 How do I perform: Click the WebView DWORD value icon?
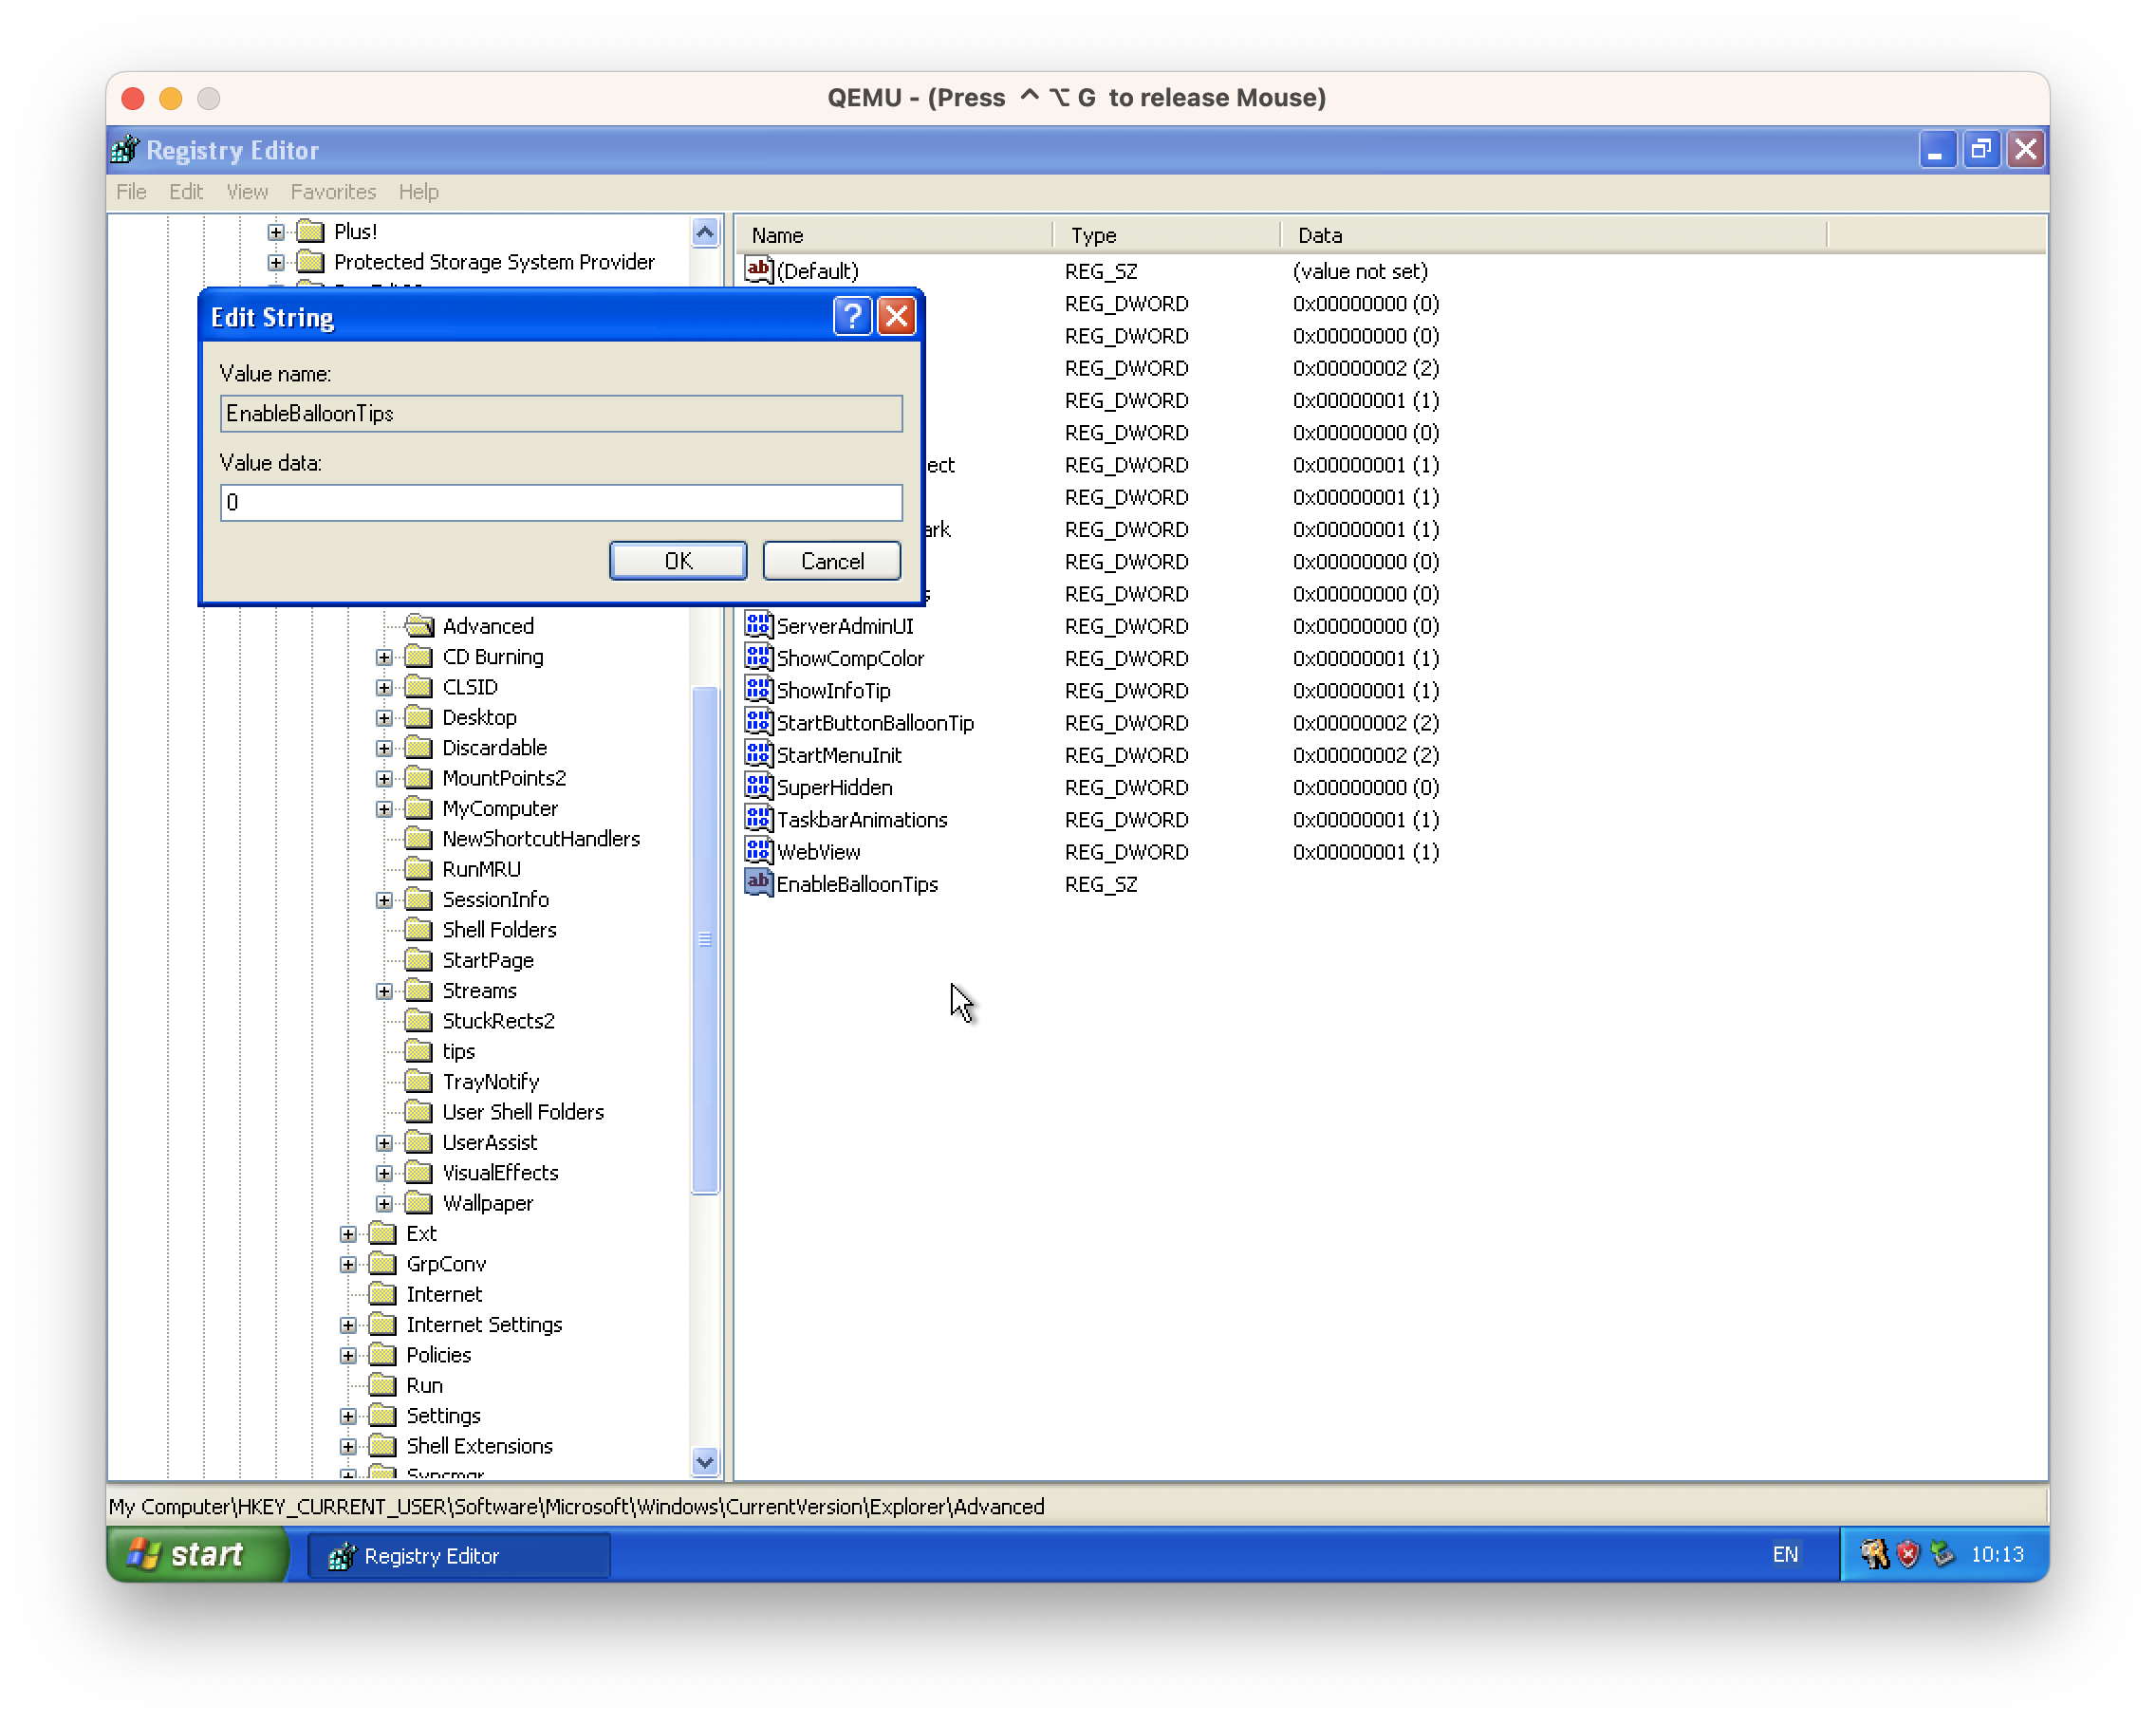tap(759, 851)
